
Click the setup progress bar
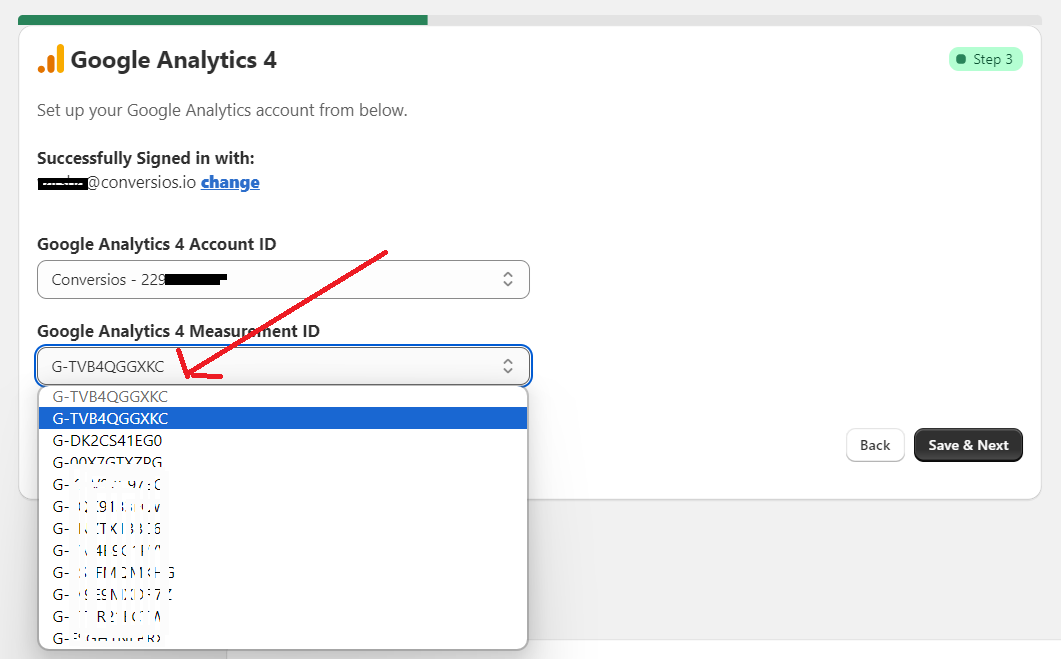[530, 20]
